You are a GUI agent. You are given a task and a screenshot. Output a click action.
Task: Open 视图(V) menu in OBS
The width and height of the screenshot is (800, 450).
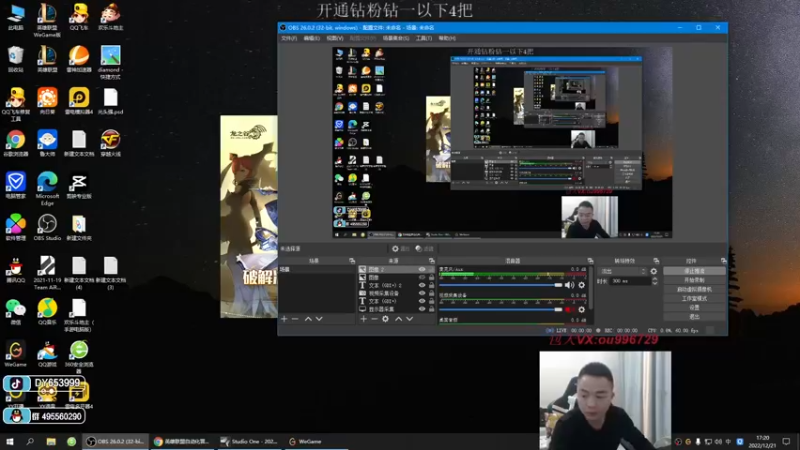[x=335, y=38]
